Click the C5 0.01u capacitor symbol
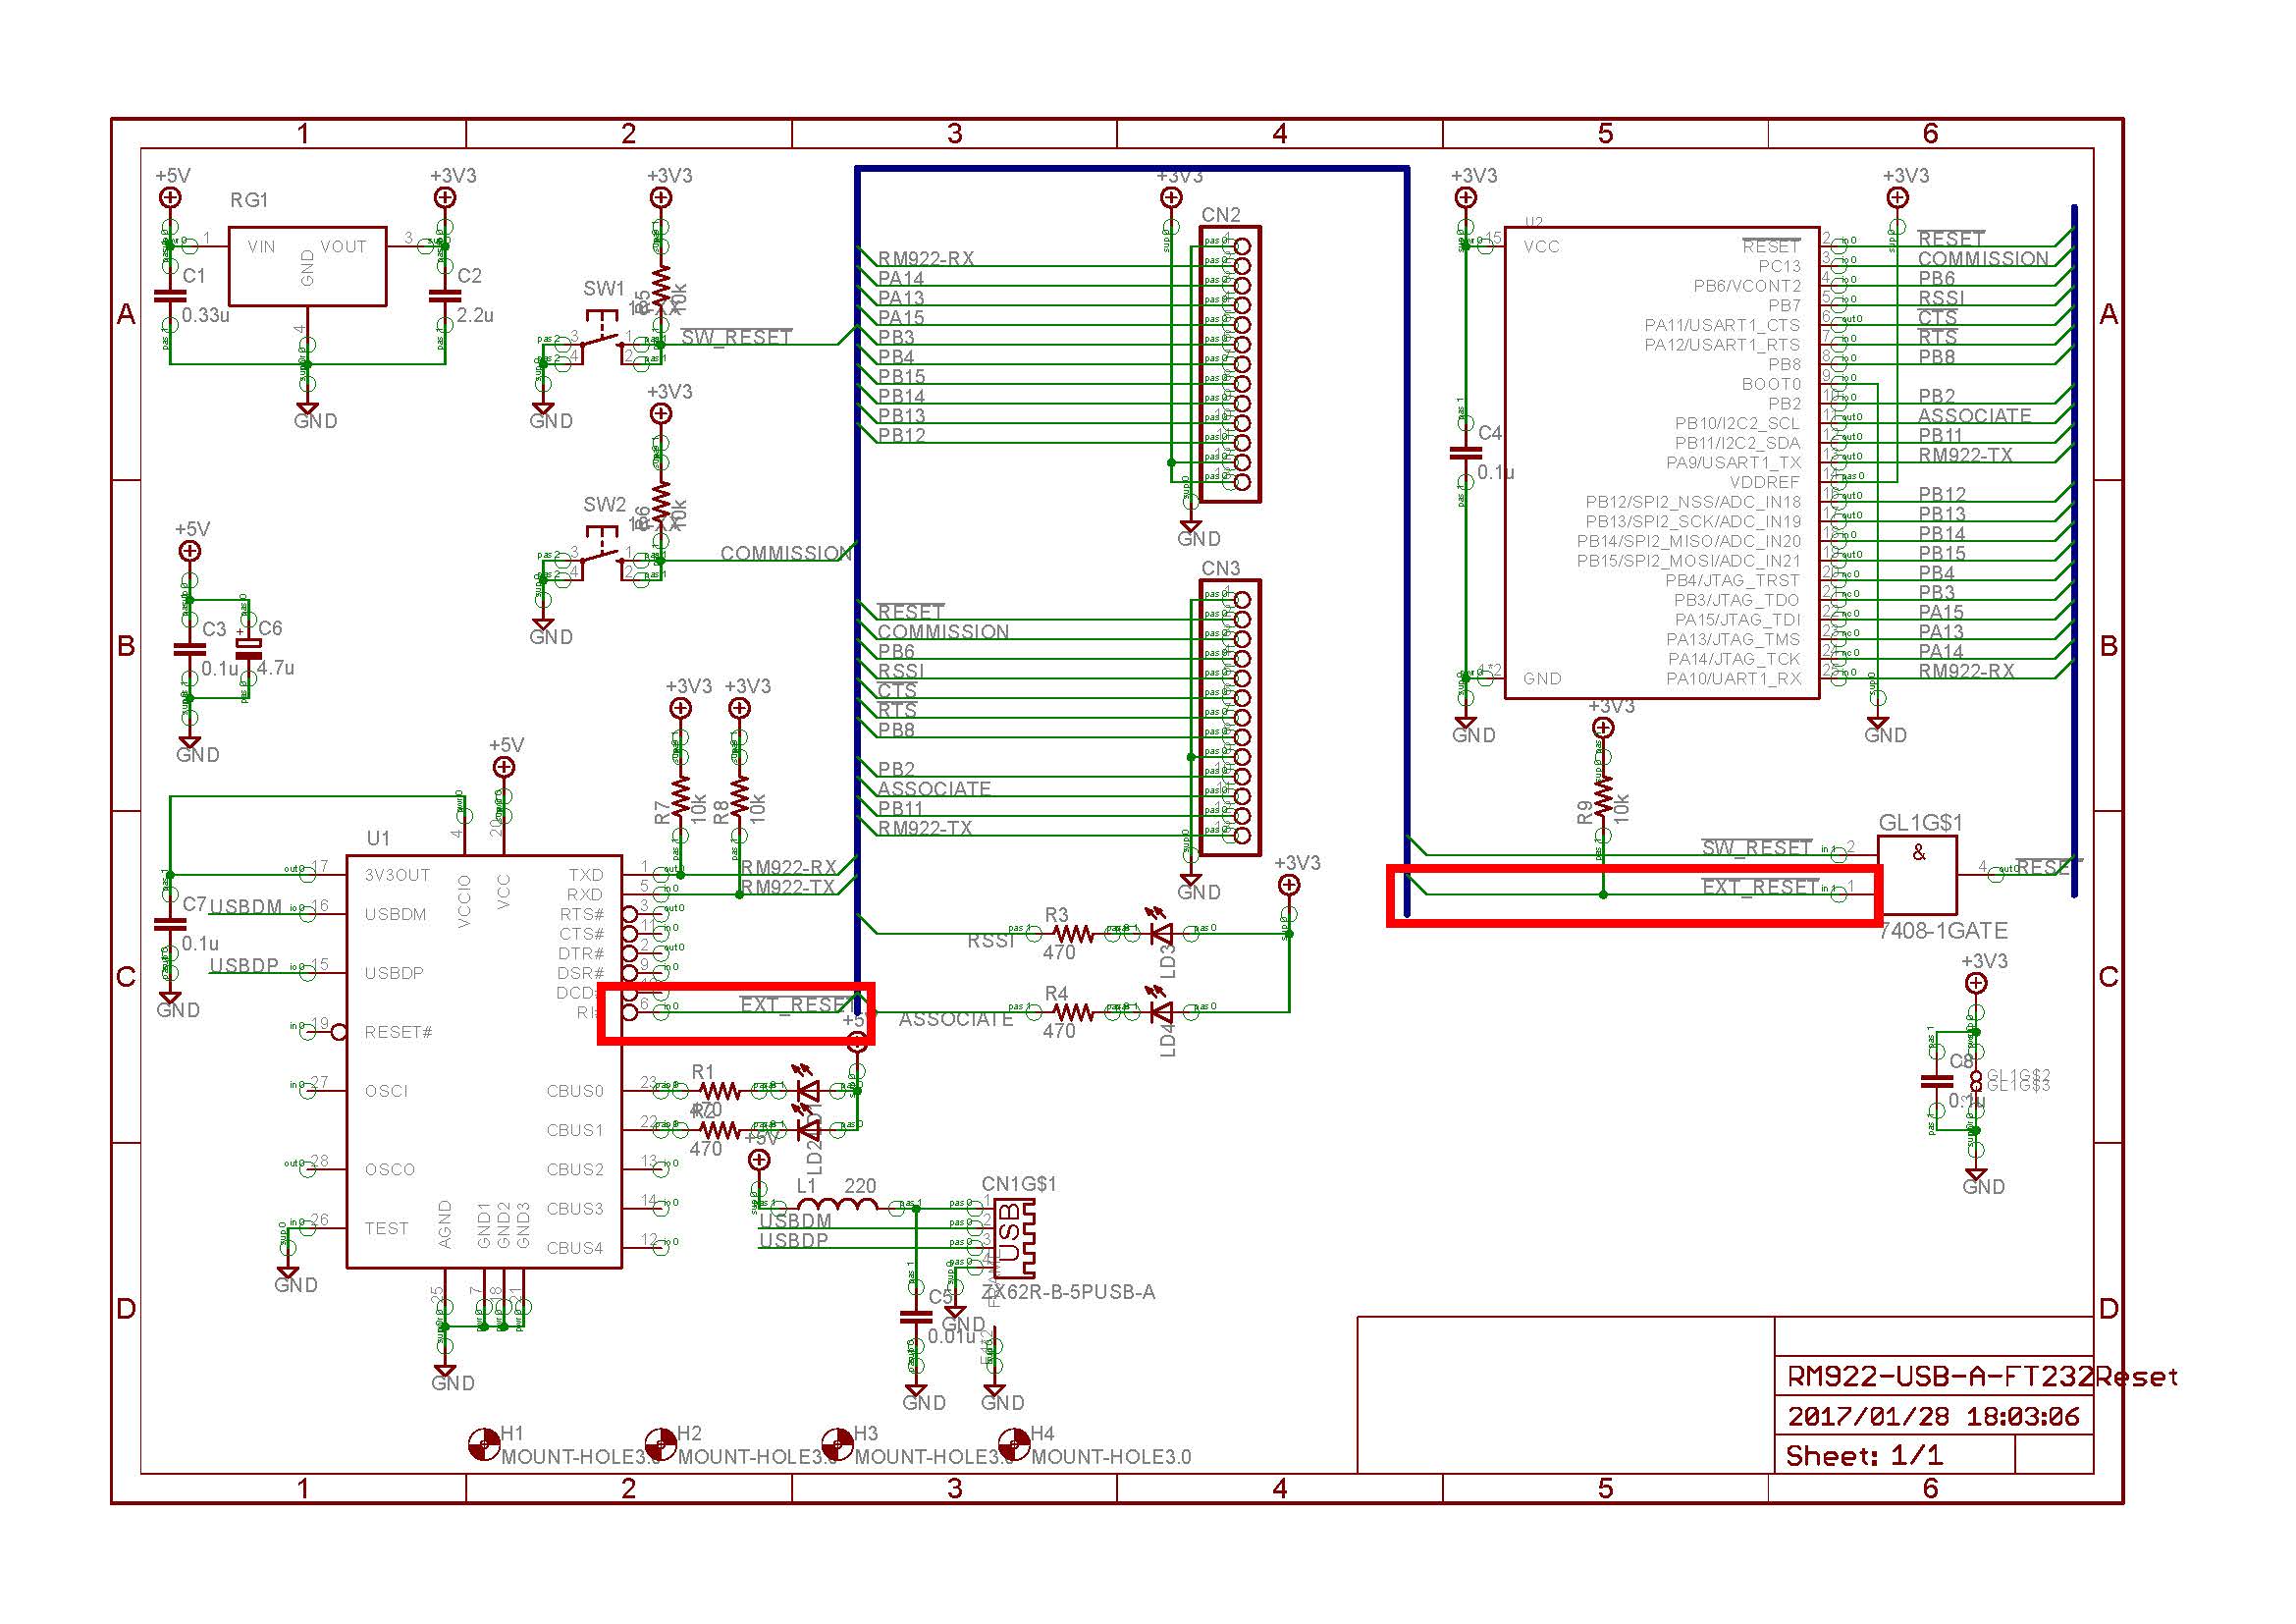The width and height of the screenshot is (2296, 1624). [915, 1316]
